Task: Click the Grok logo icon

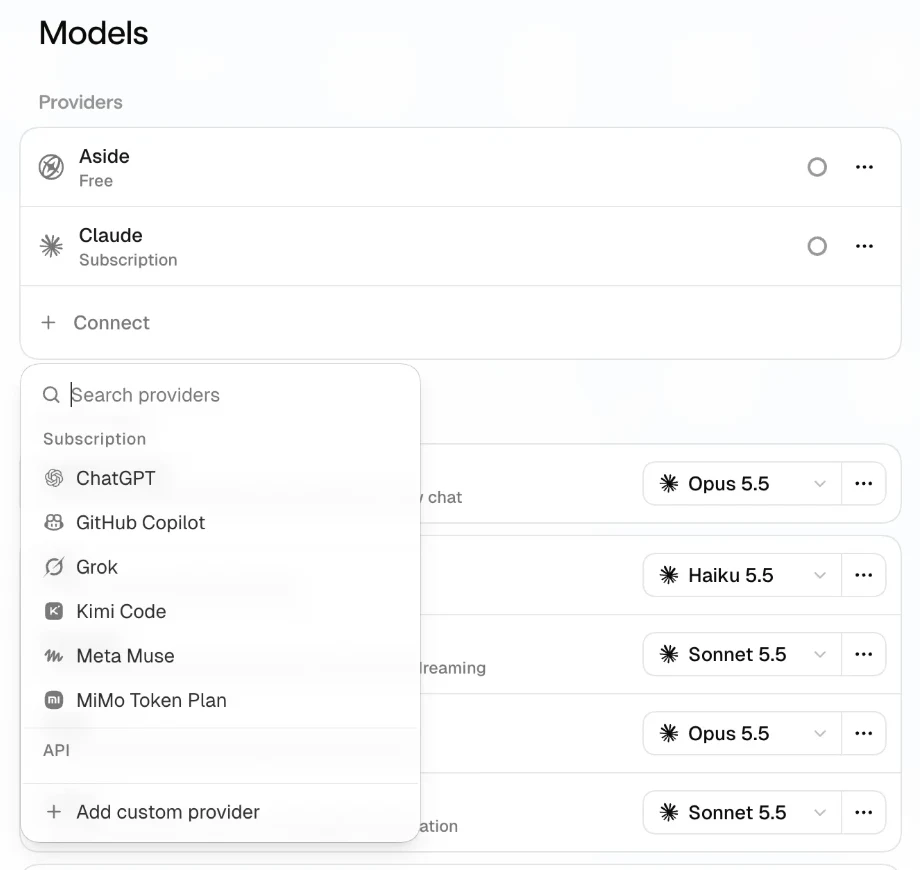Action: click(x=54, y=567)
